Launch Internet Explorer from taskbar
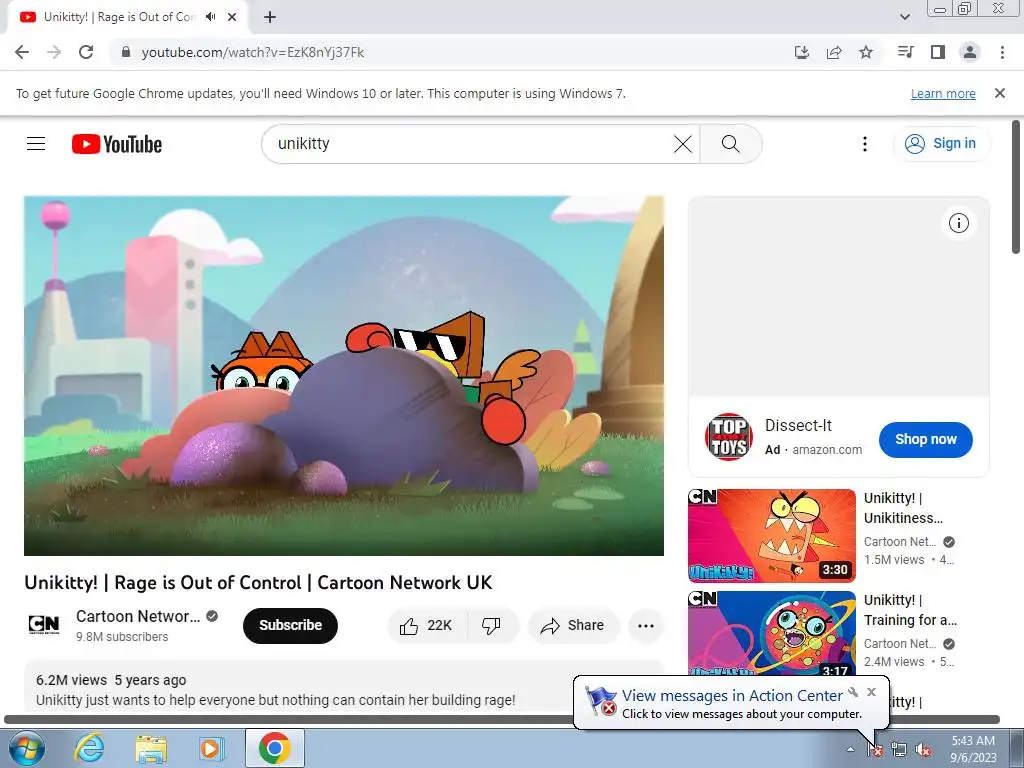Screen dimensions: 1024x768 coord(89,748)
